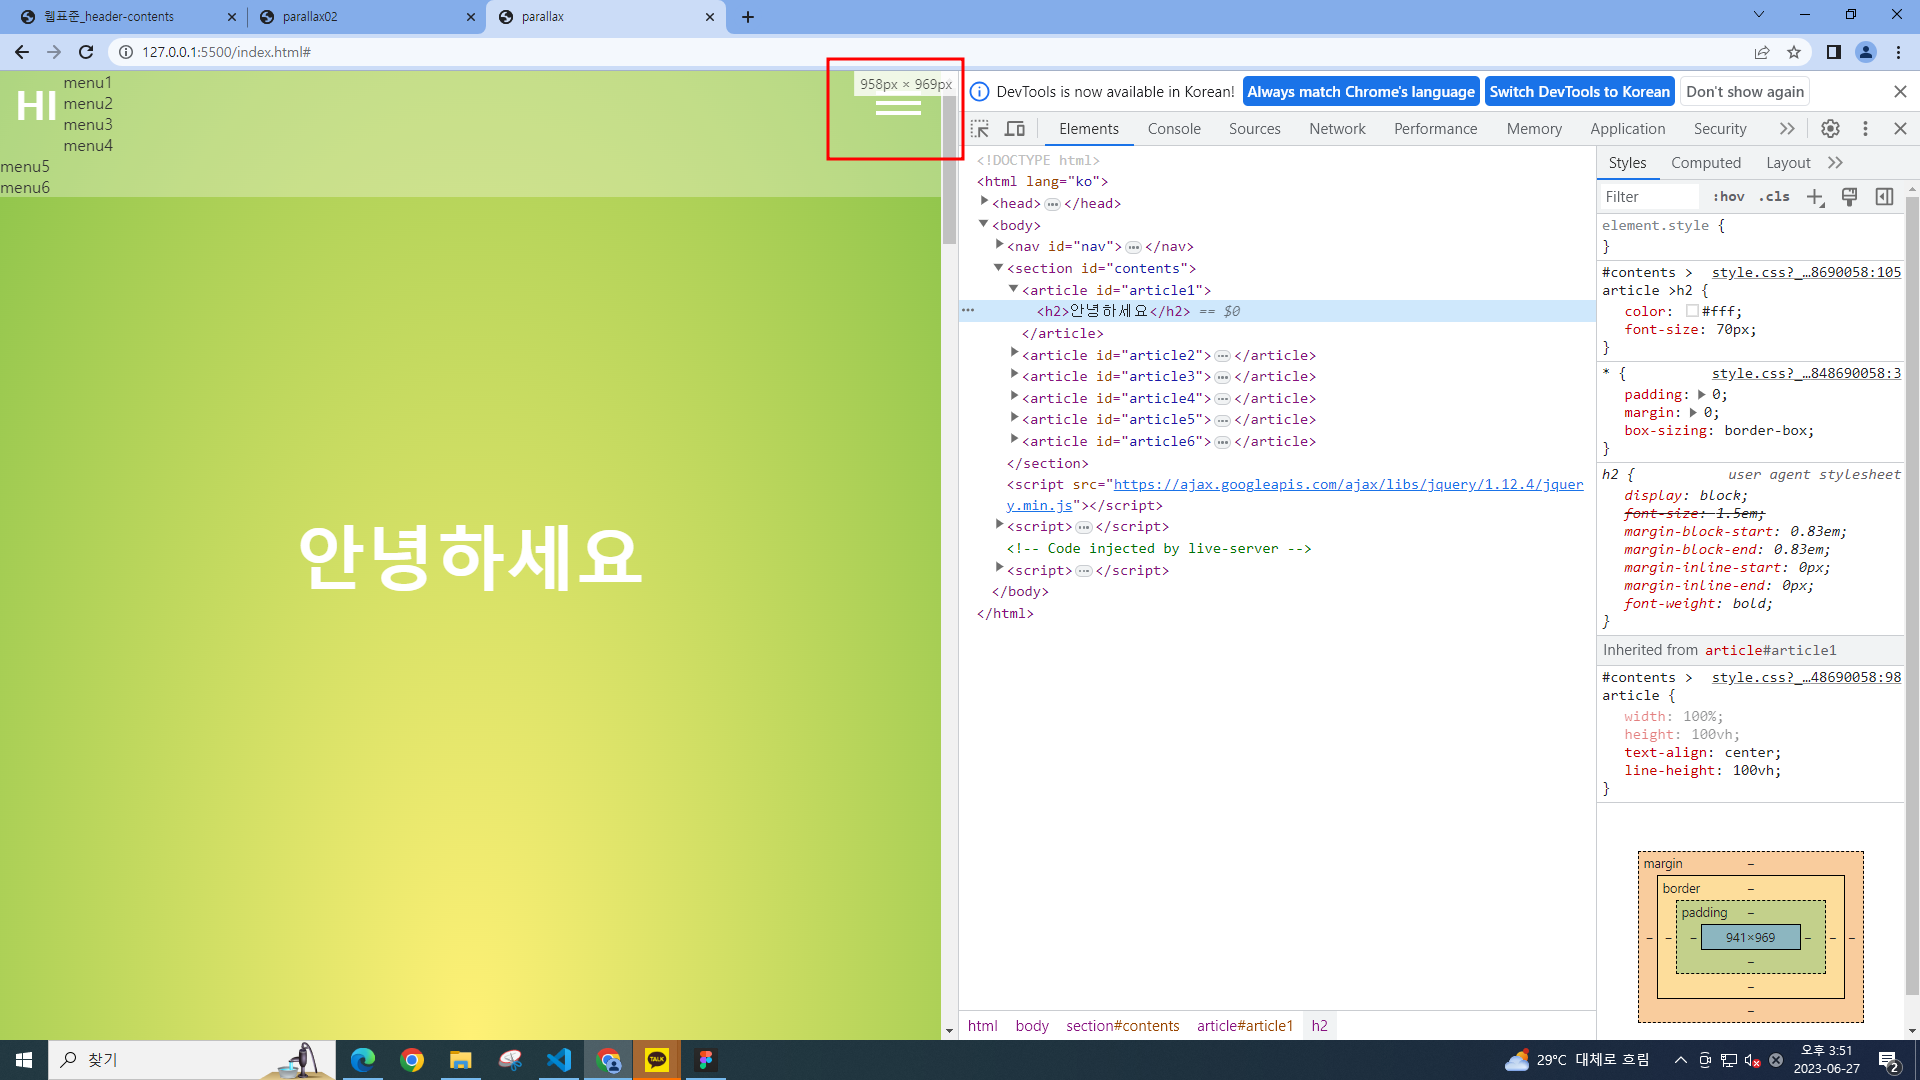Open DevTools settings gear
Viewport: 1920px width, 1080px height.
[x=1830, y=129]
